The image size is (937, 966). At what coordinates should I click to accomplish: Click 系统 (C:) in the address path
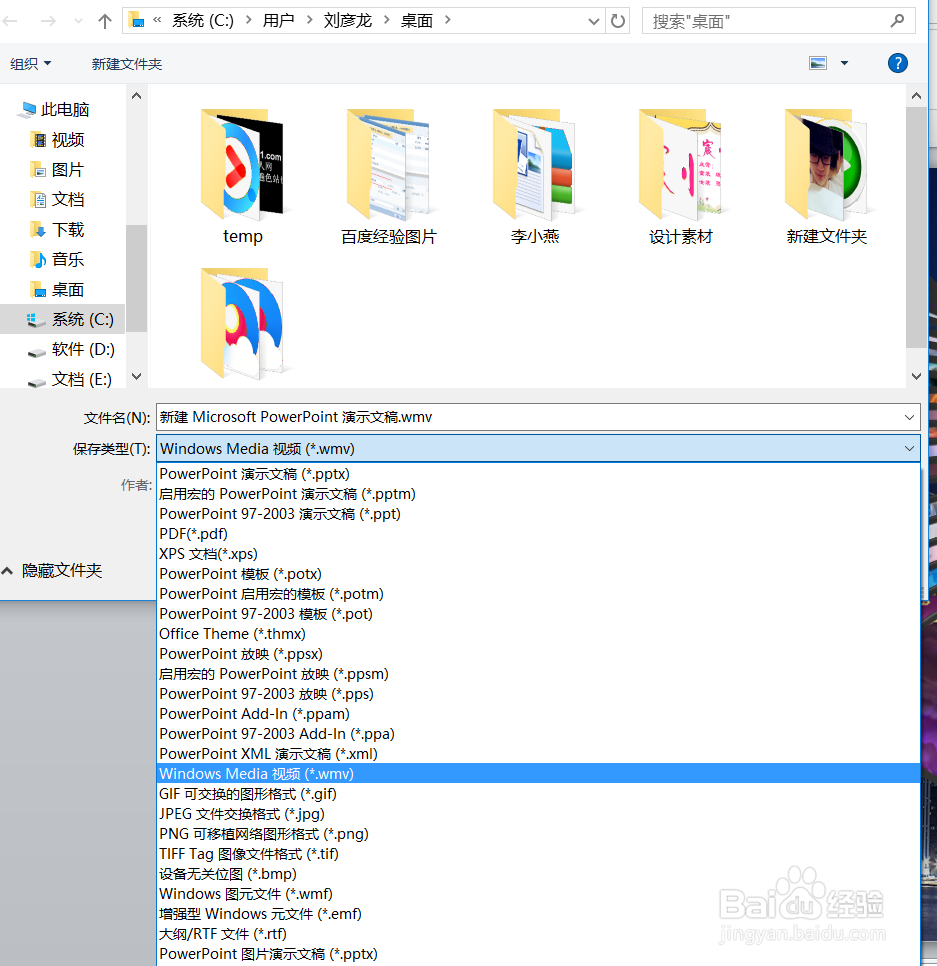(203, 21)
